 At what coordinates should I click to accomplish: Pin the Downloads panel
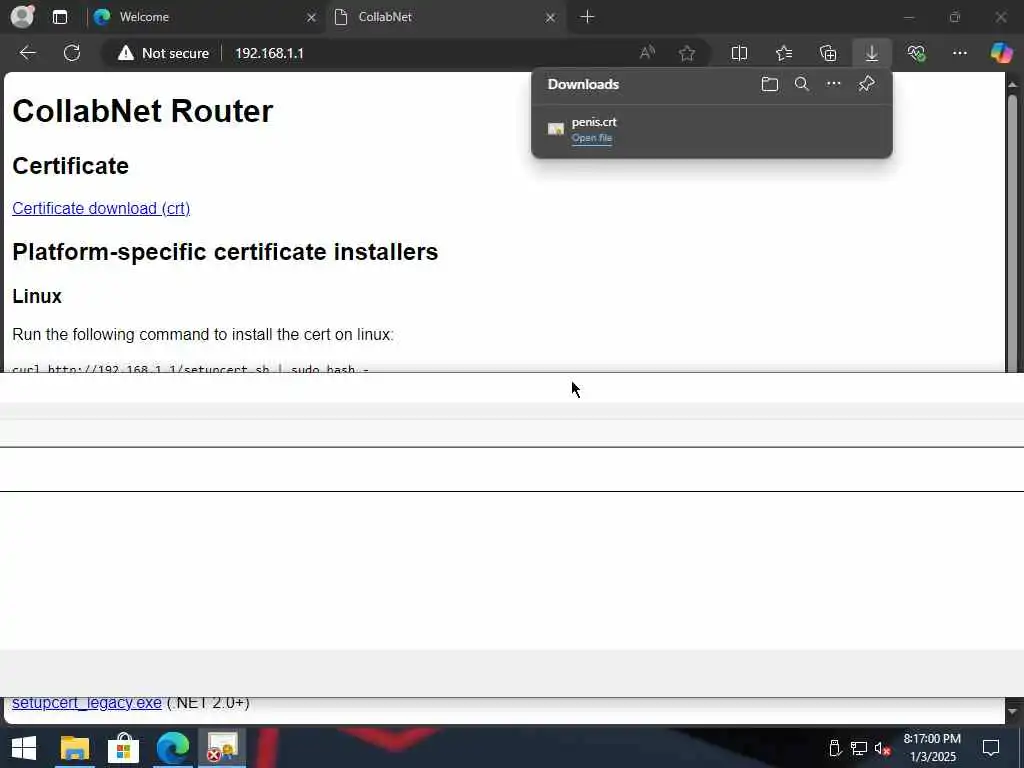[866, 84]
